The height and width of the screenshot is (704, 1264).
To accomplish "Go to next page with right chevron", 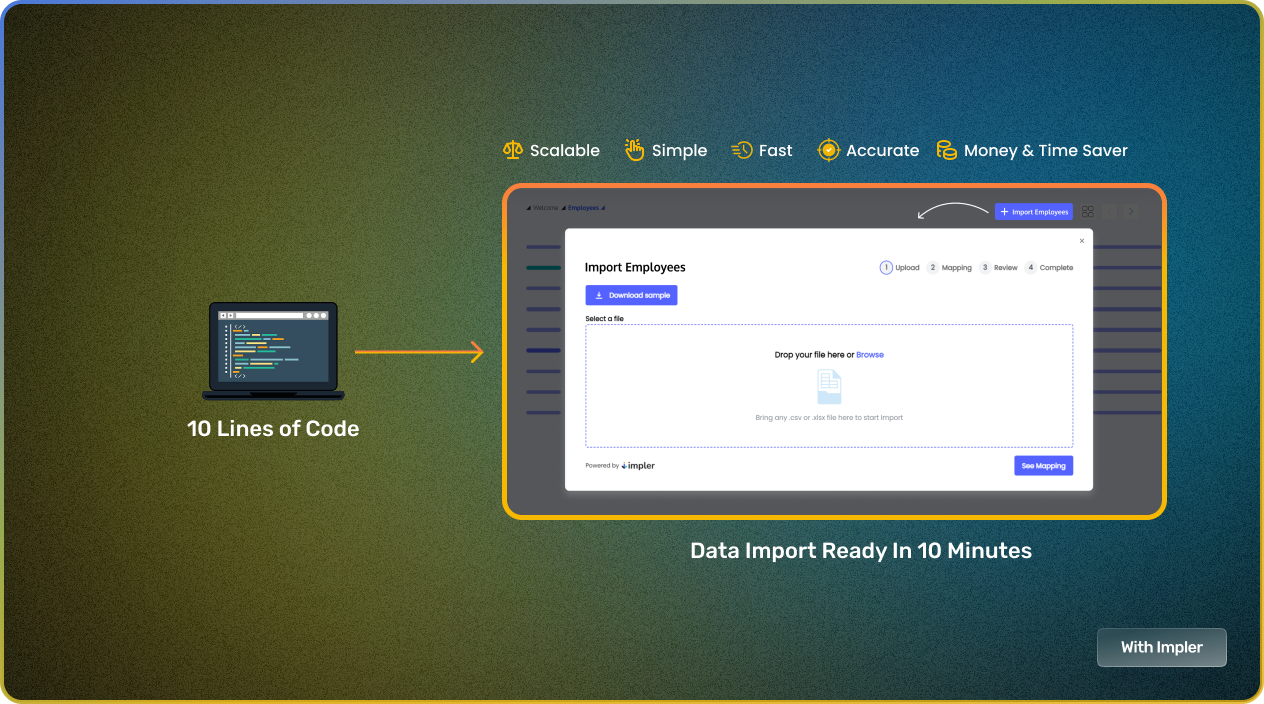I will pos(1131,212).
